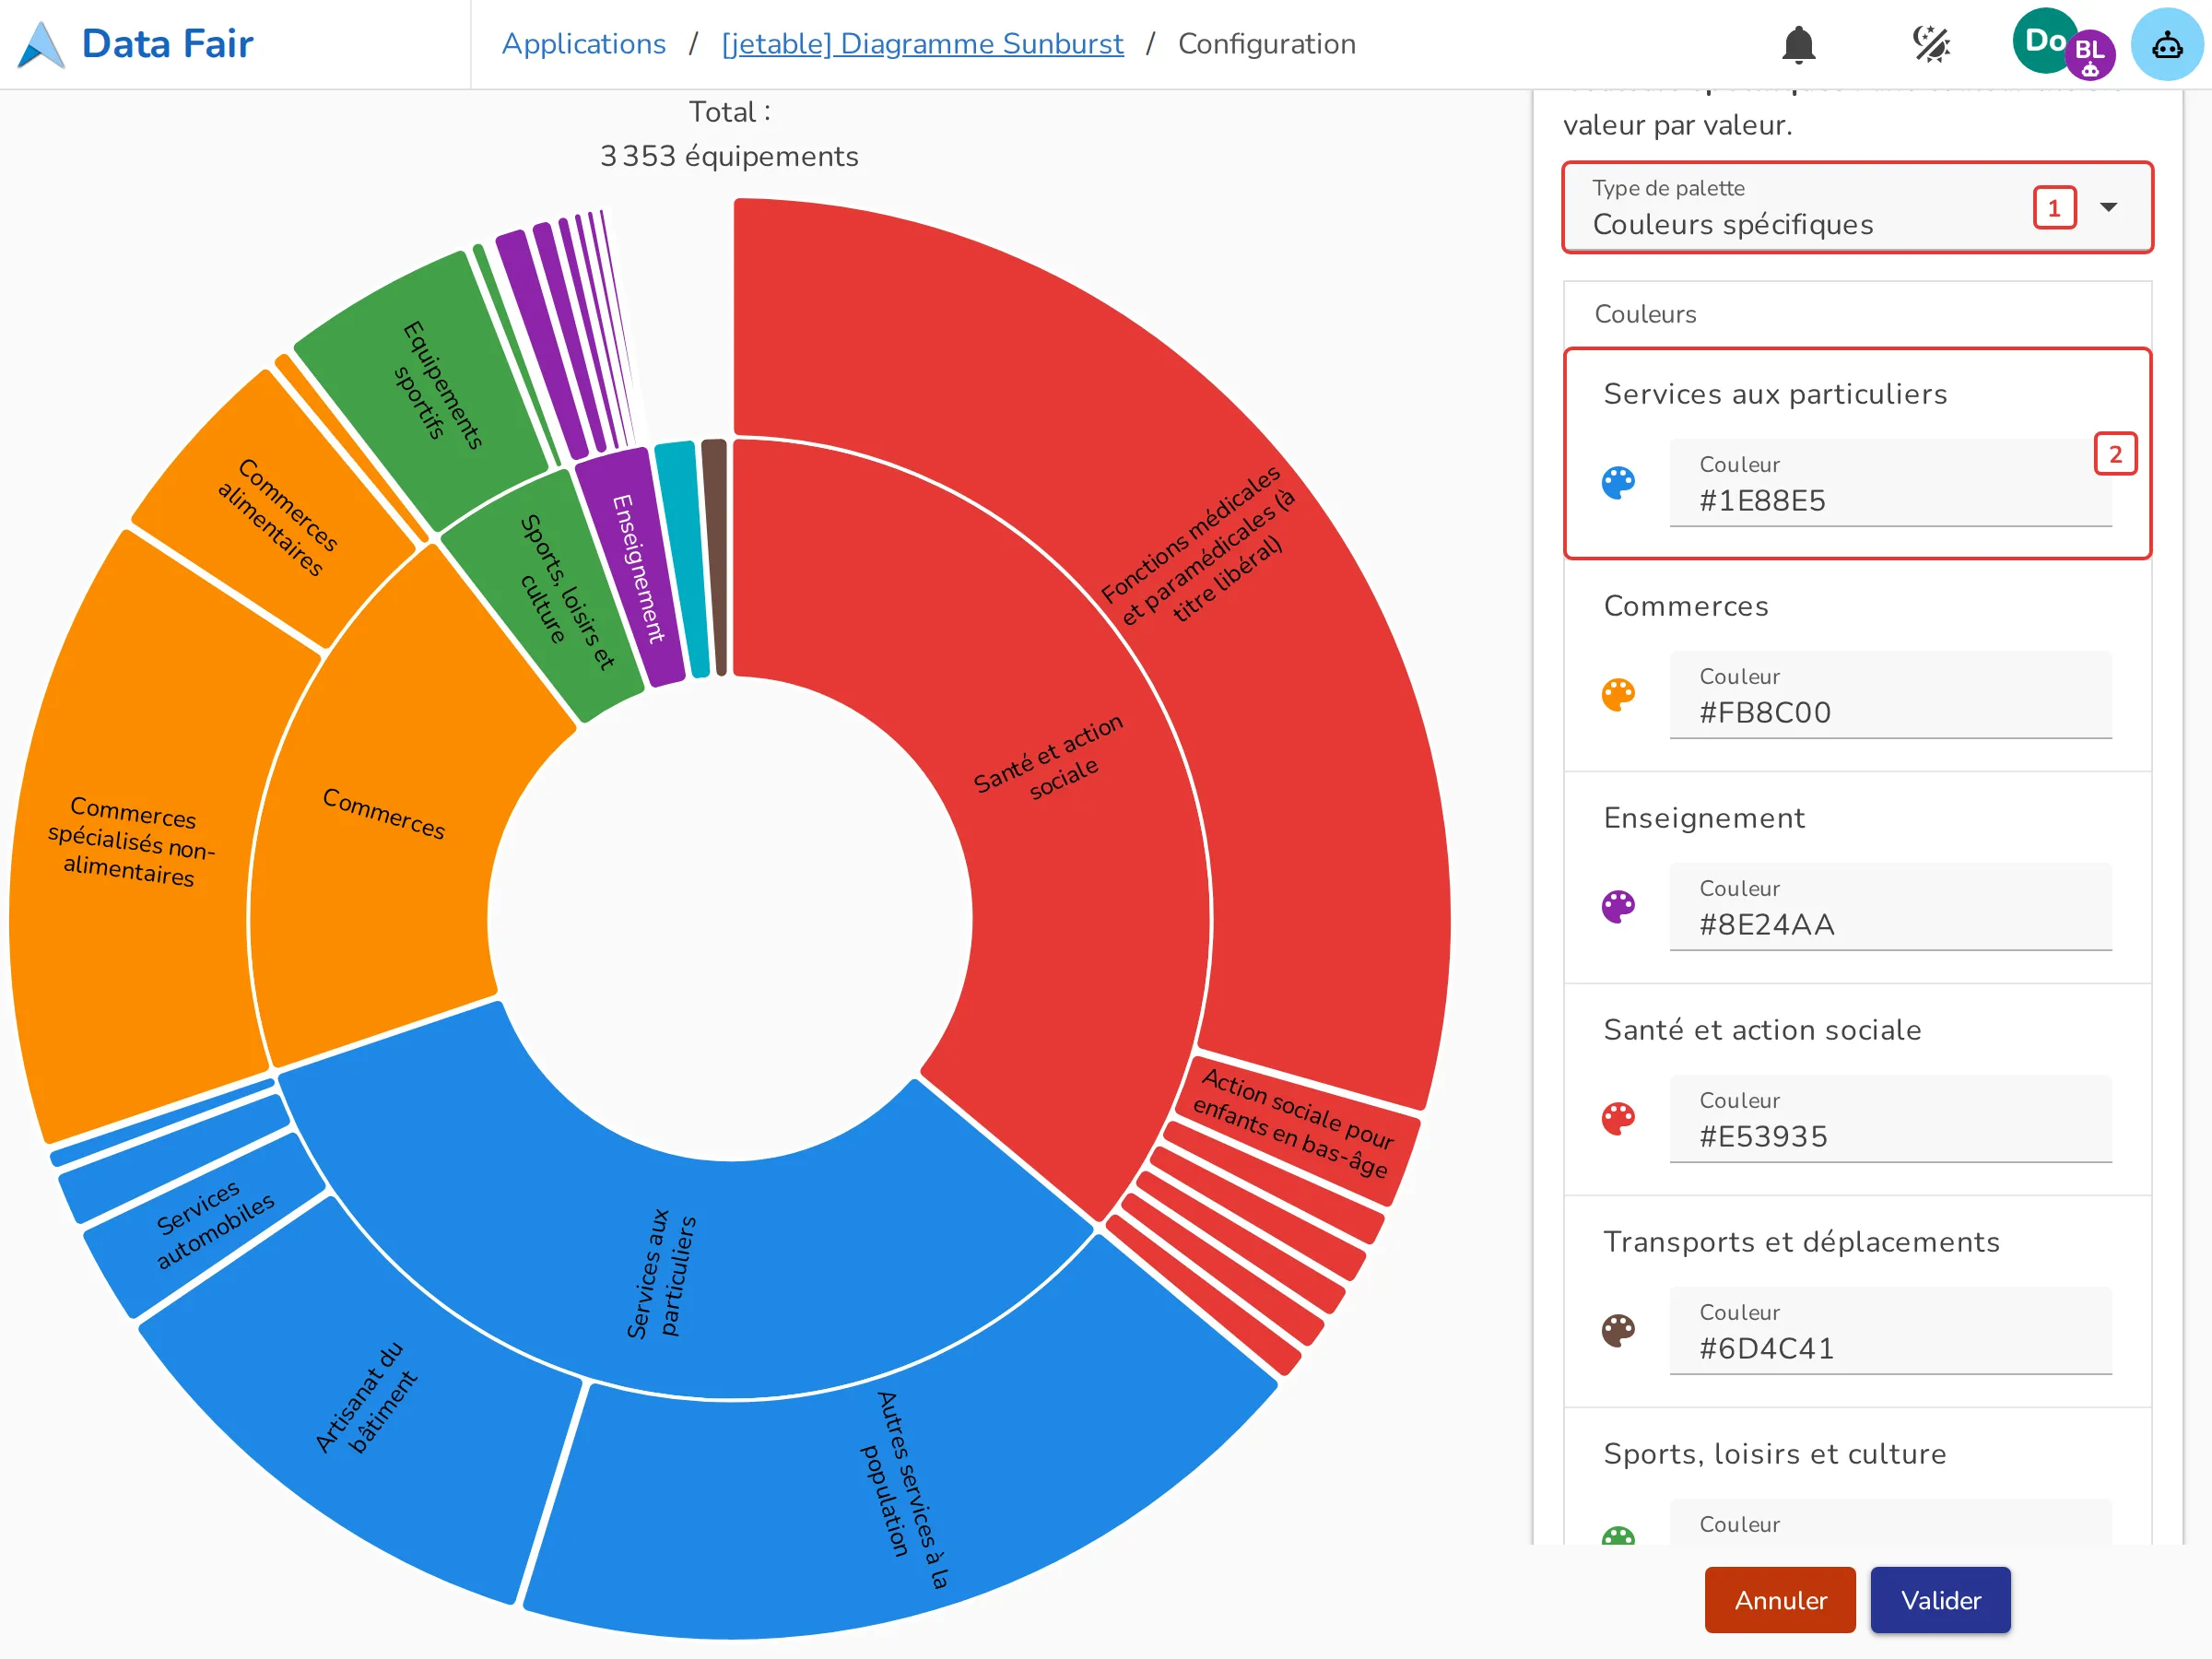This screenshot has width=2212, height=1659.
Task: Open orange palette icon for Commerces
Action: tap(1618, 695)
